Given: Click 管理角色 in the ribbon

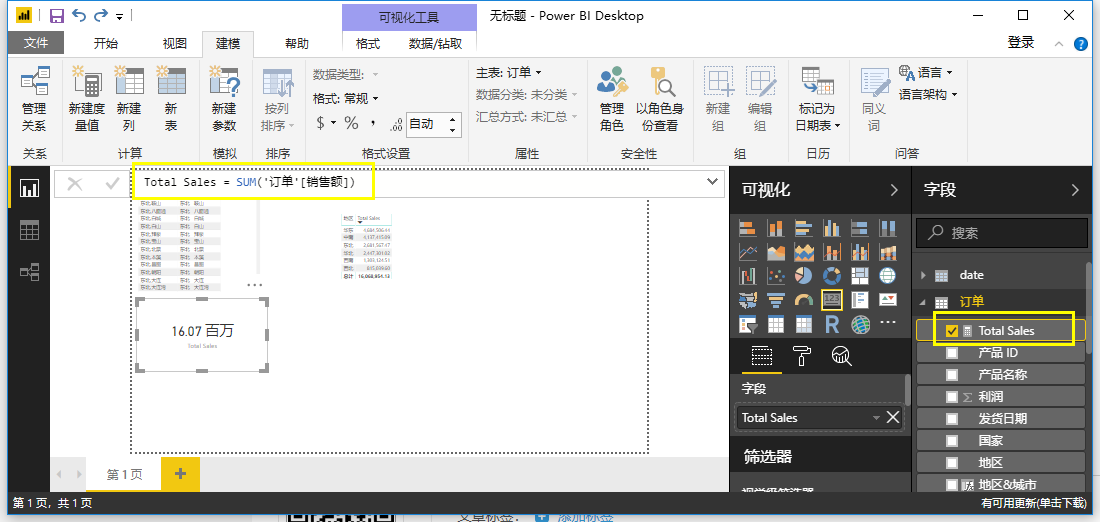Looking at the screenshot, I should click(612, 100).
